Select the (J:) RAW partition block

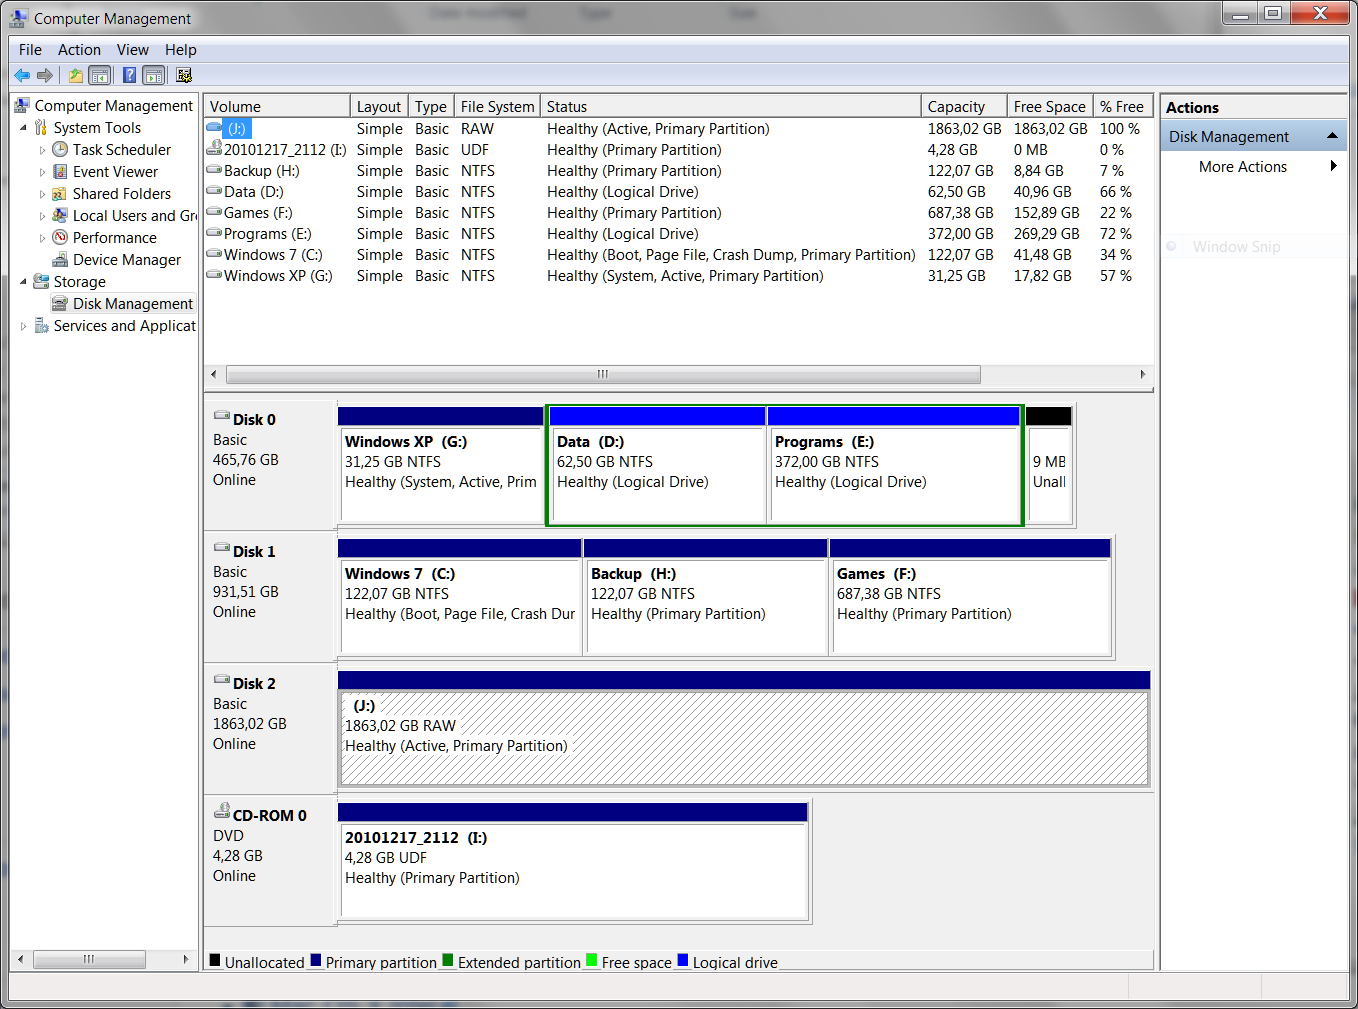(744, 728)
